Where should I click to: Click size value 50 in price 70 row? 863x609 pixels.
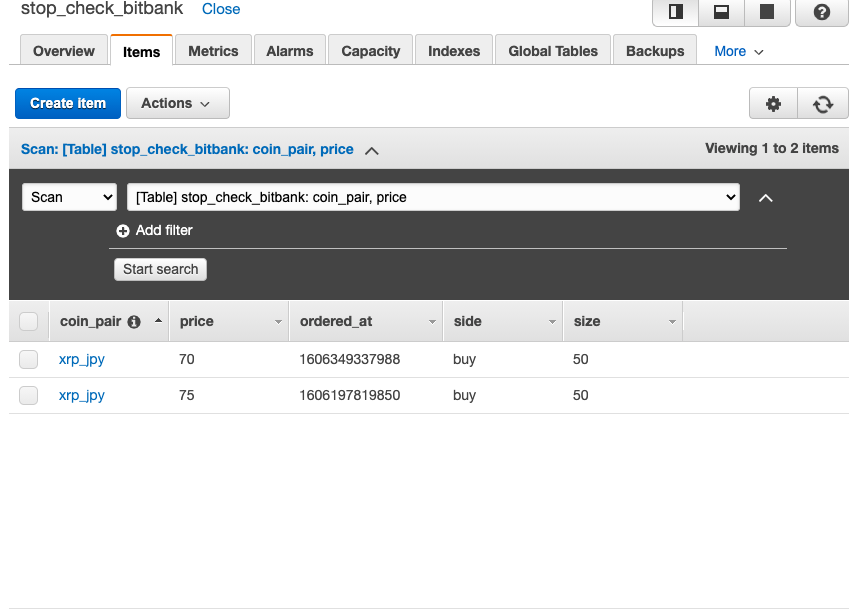coord(581,359)
